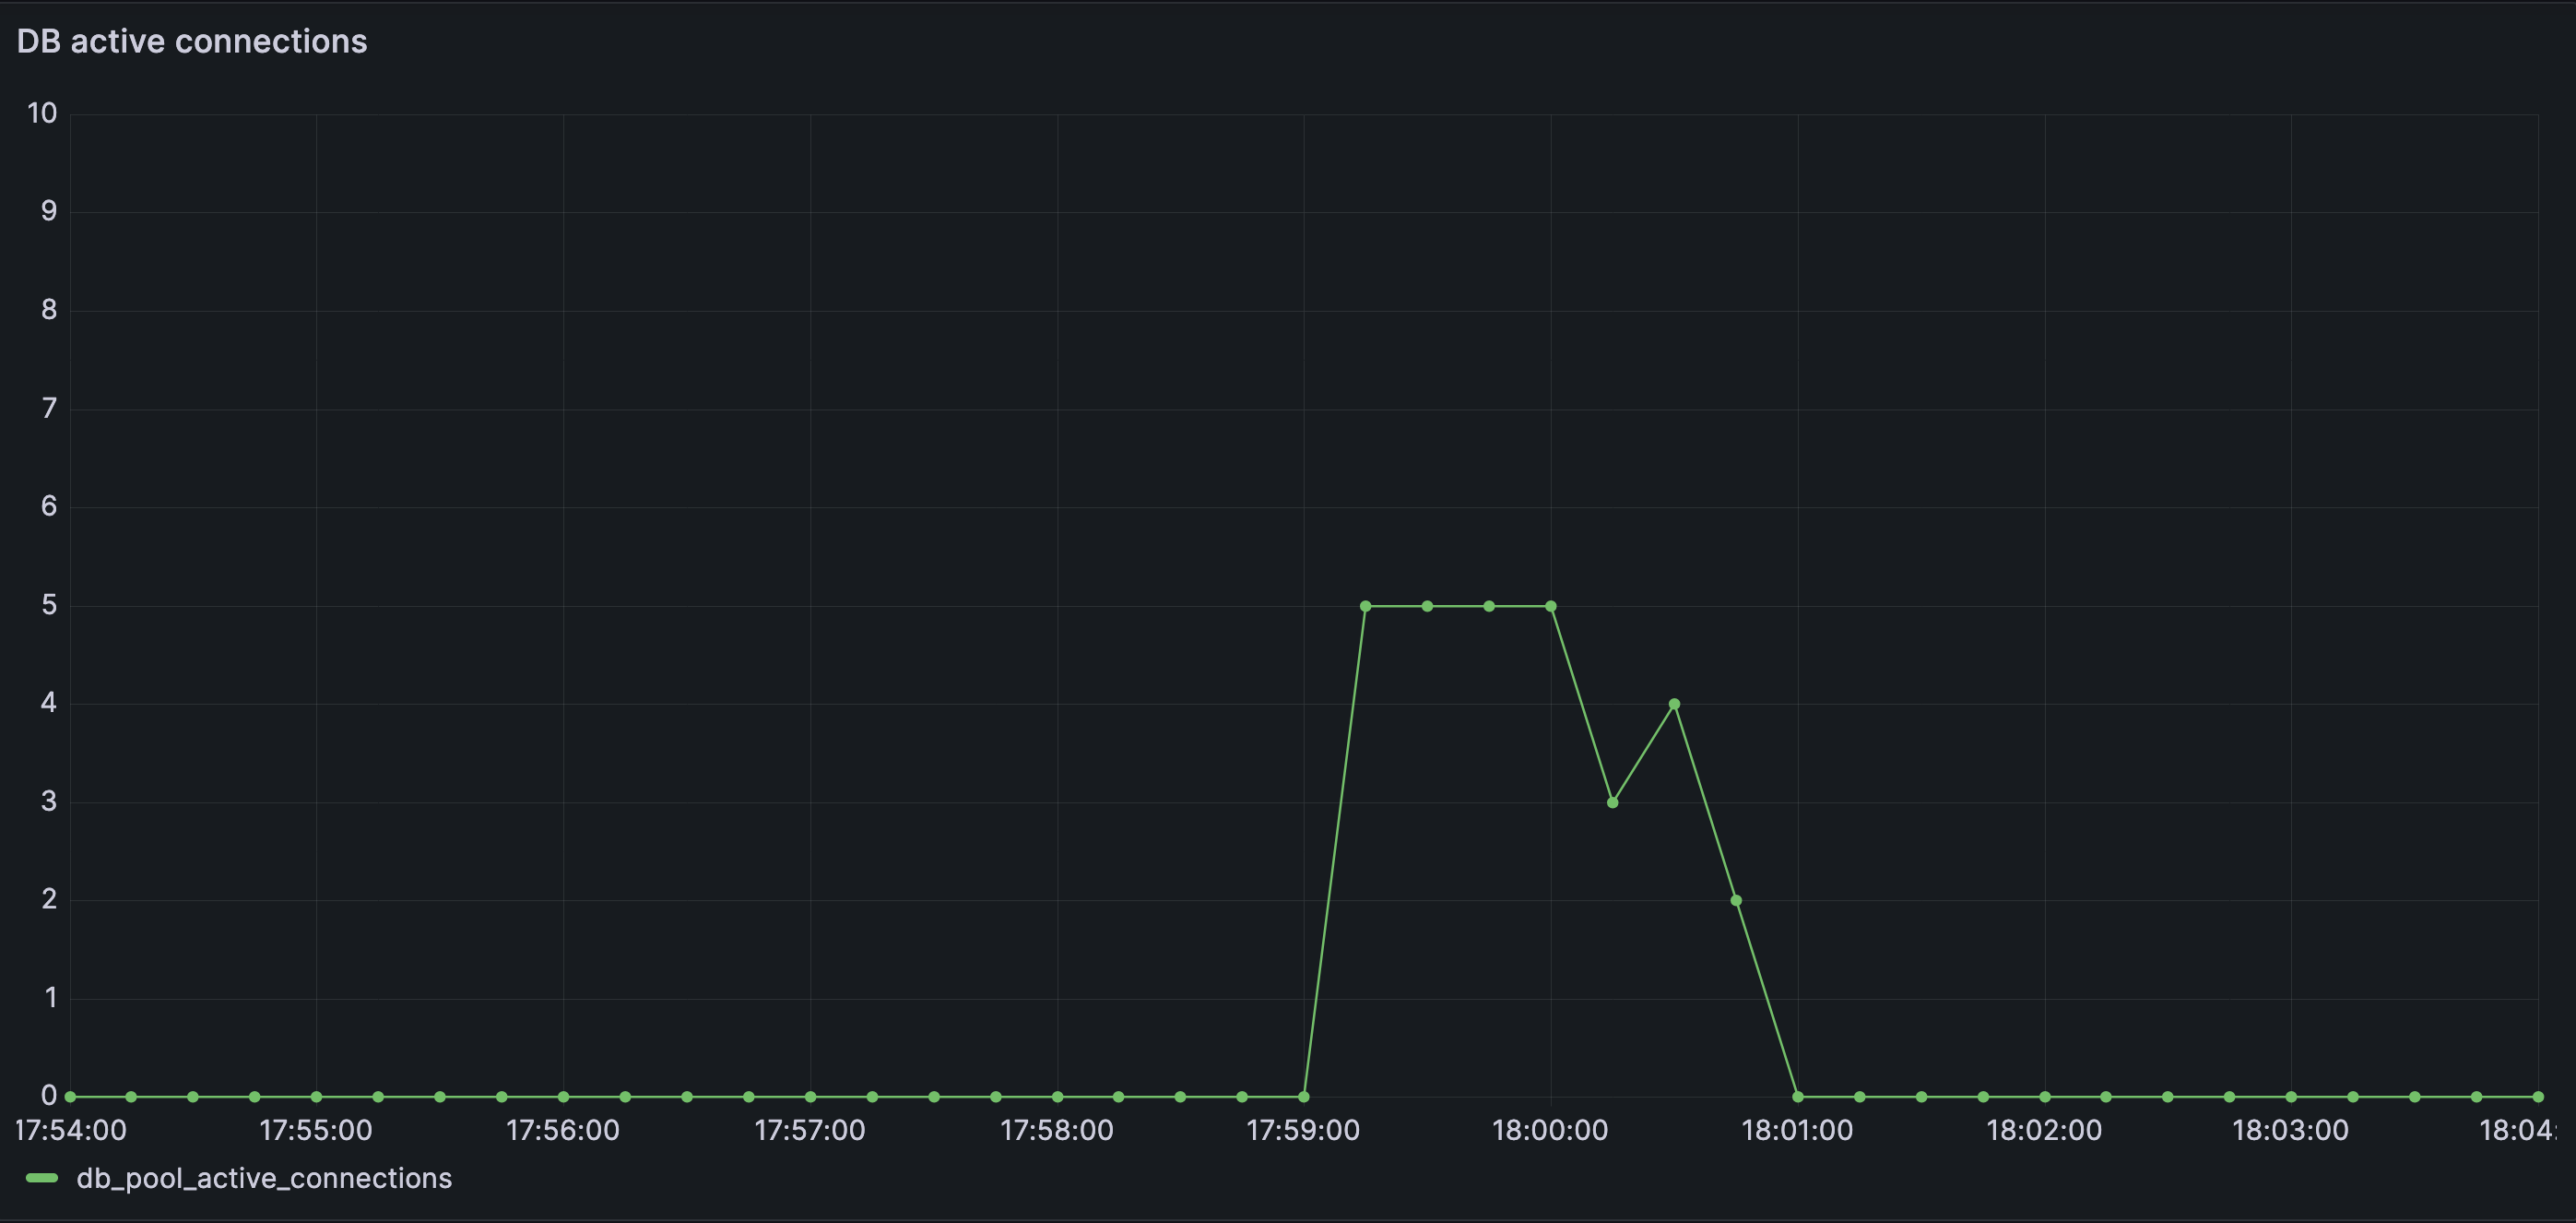Click the data point peaking at 5 connections
The image size is (2576, 1223).
[x=1366, y=605]
